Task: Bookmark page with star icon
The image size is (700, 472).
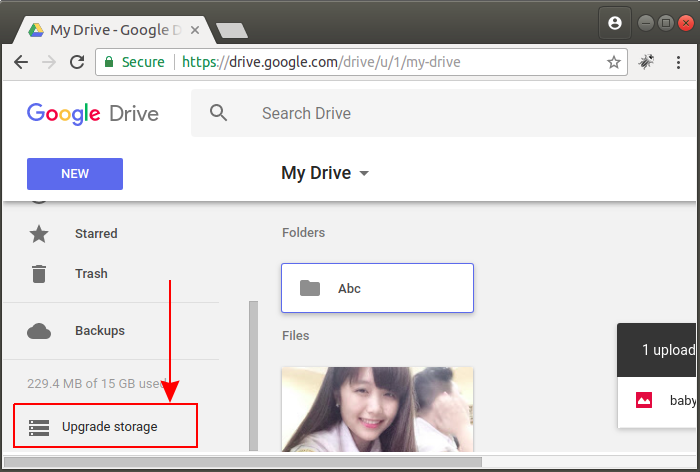Action: pyautogui.click(x=614, y=62)
